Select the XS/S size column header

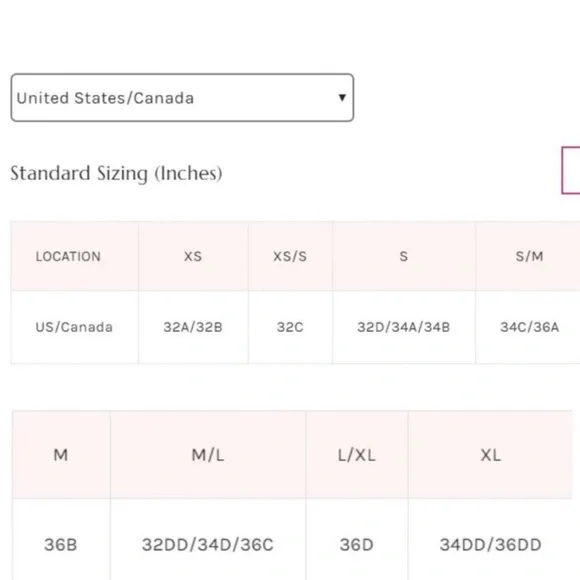pyautogui.click(x=290, y=256)
